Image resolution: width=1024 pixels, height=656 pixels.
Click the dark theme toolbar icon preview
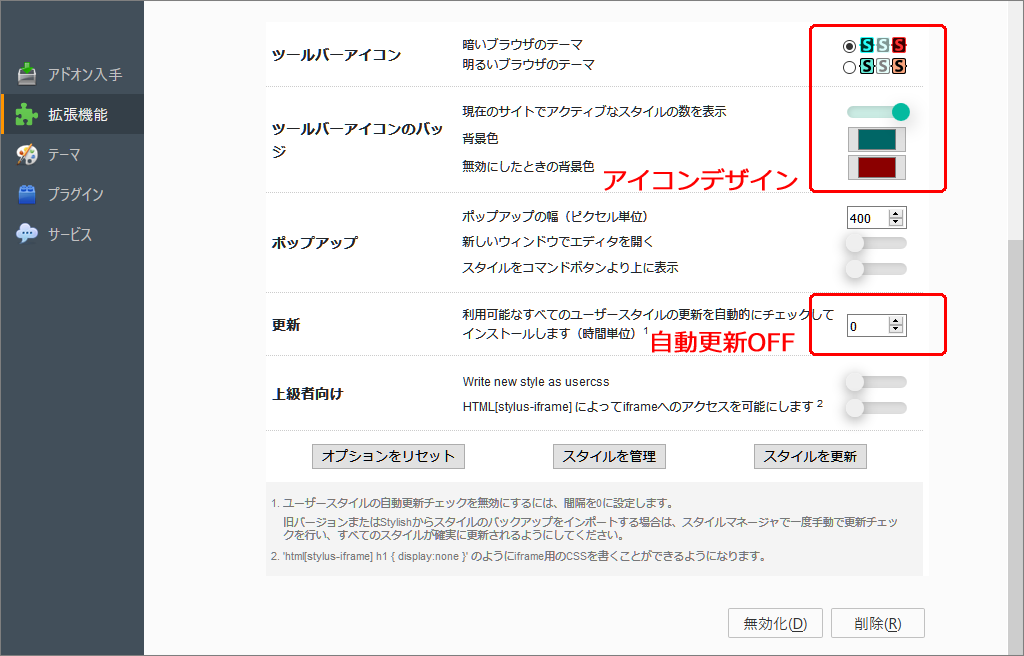coord(883,45)
